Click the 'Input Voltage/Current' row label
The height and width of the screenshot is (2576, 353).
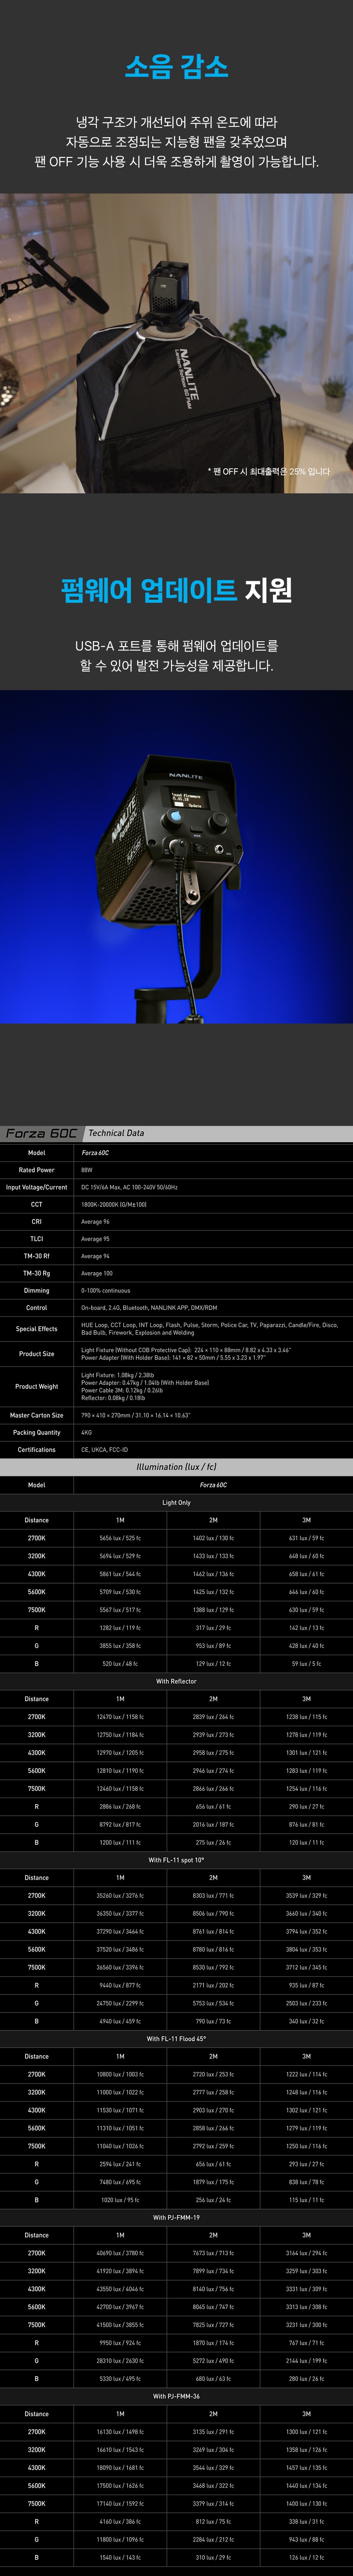[37, 1187]
